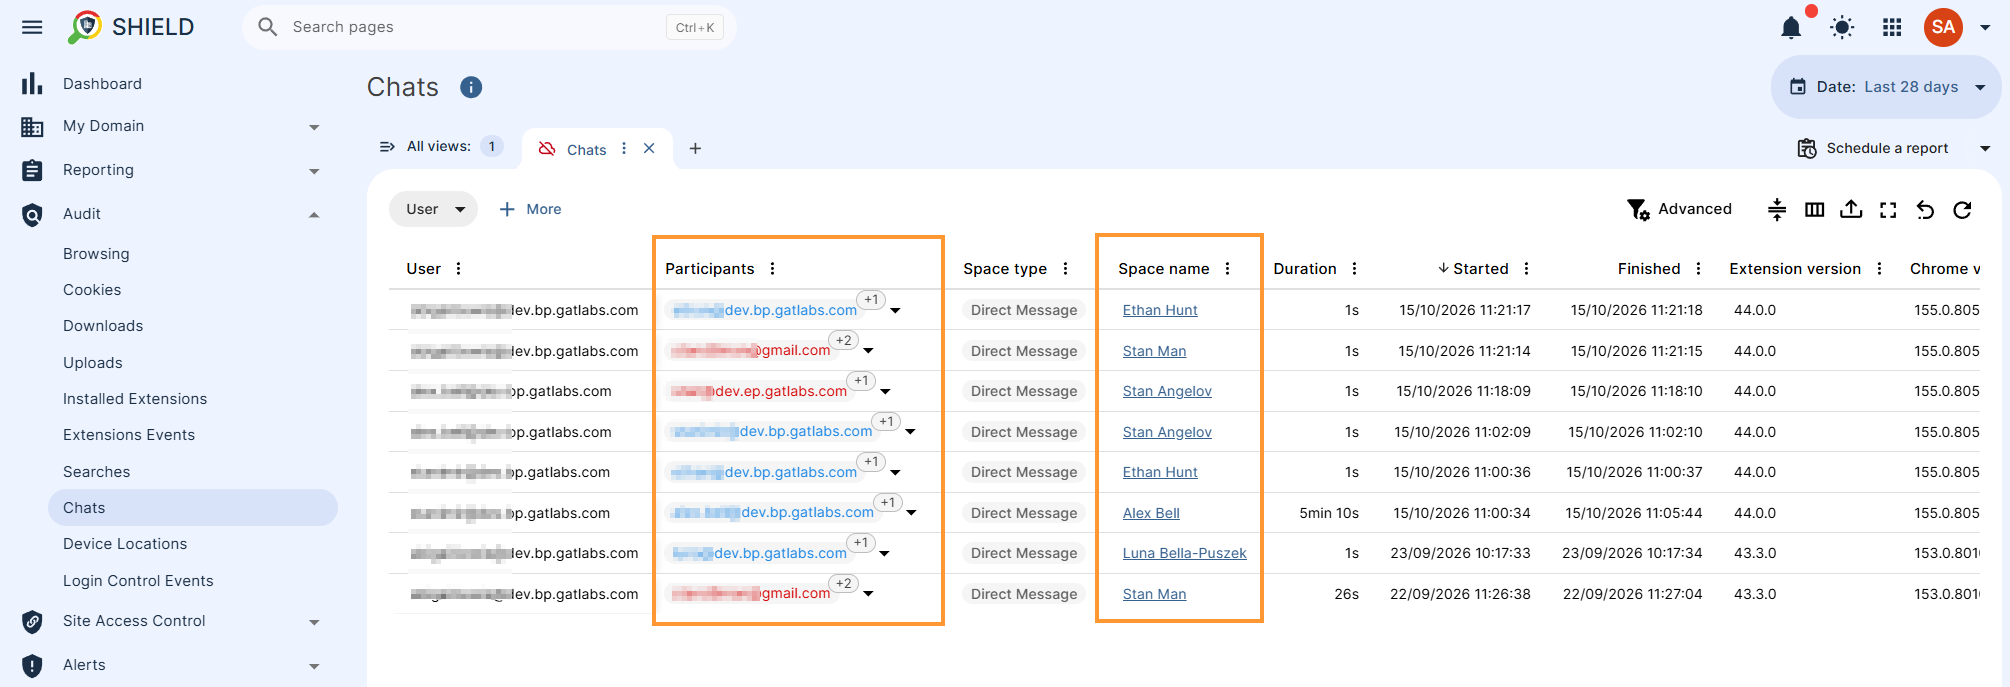This screenshot has height=687, width=2010.
Task: Open the apps grid launcher
Action: [x=1892, y=27]
